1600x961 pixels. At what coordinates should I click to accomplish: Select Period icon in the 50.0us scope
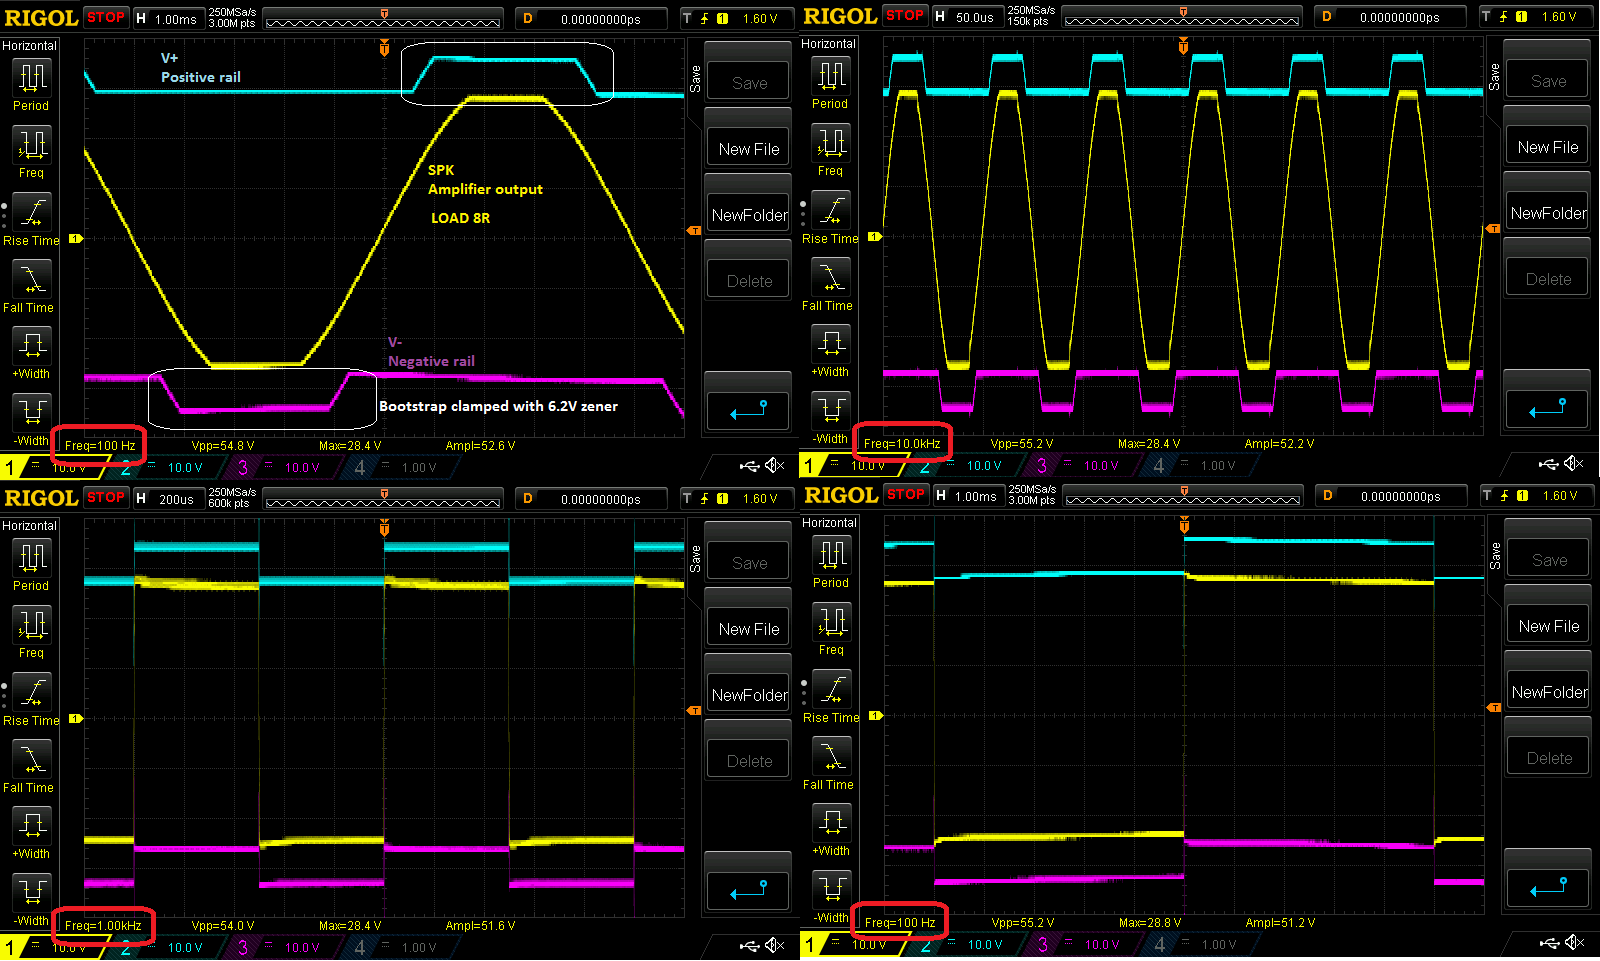coord(831,75)
